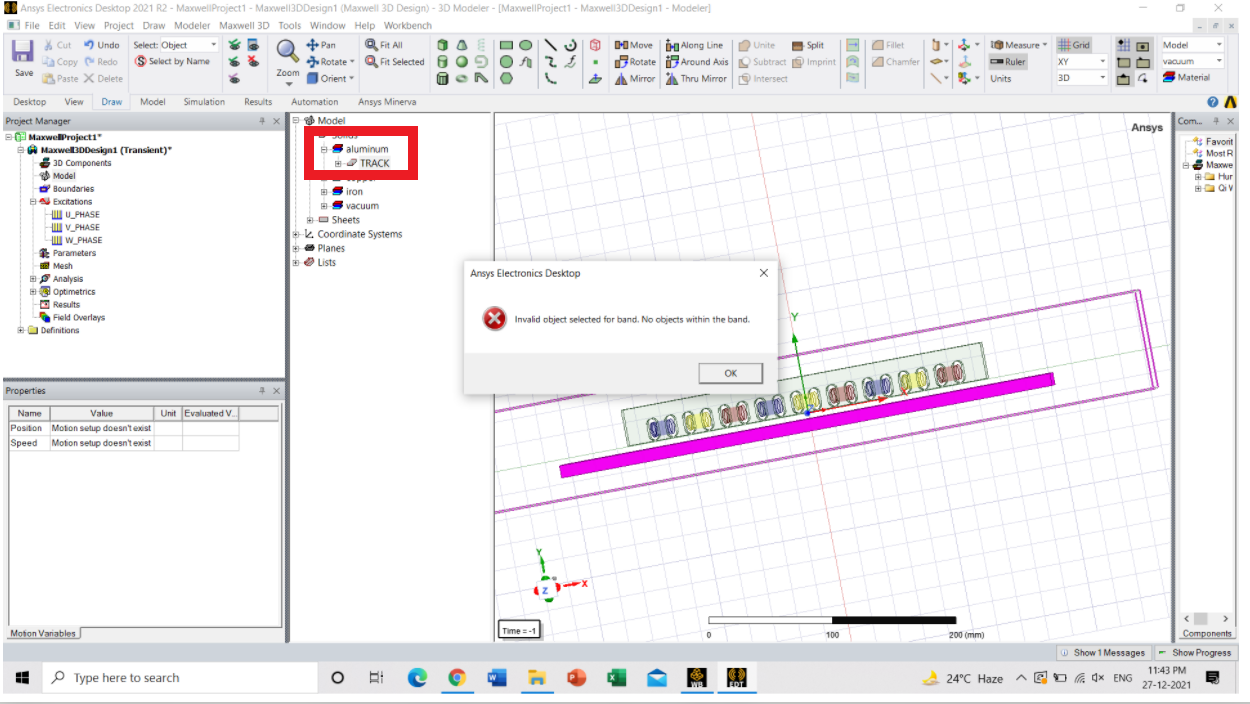Switch to the Results ribbon tab
Viewport: 1250px width, 704px height.
(x=258, y=102)
